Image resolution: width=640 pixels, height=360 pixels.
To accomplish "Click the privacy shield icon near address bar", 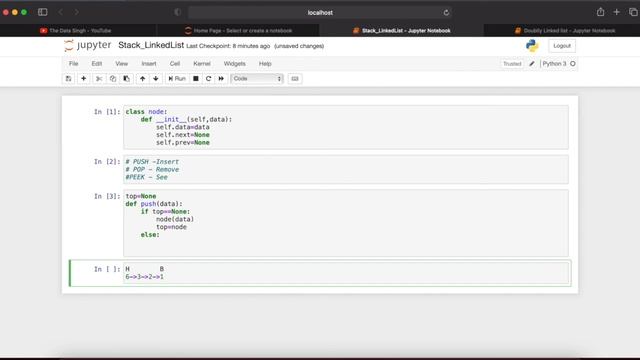I will coord(178,12).
